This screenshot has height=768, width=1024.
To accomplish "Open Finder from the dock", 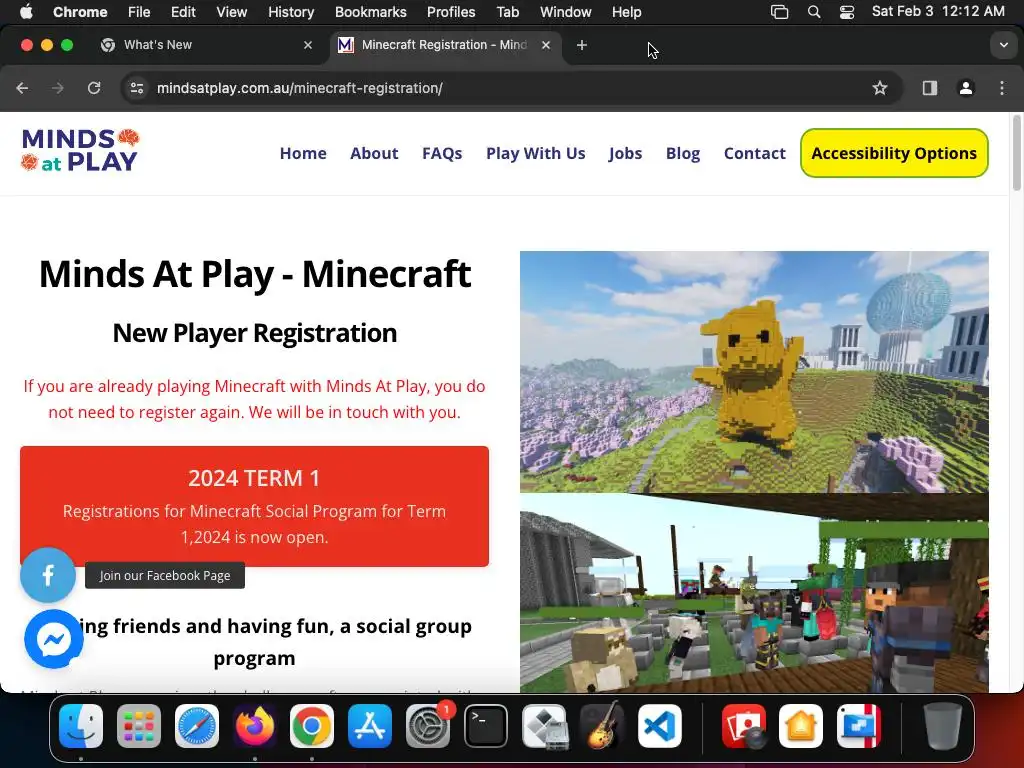I will click(x=81, y=726).
